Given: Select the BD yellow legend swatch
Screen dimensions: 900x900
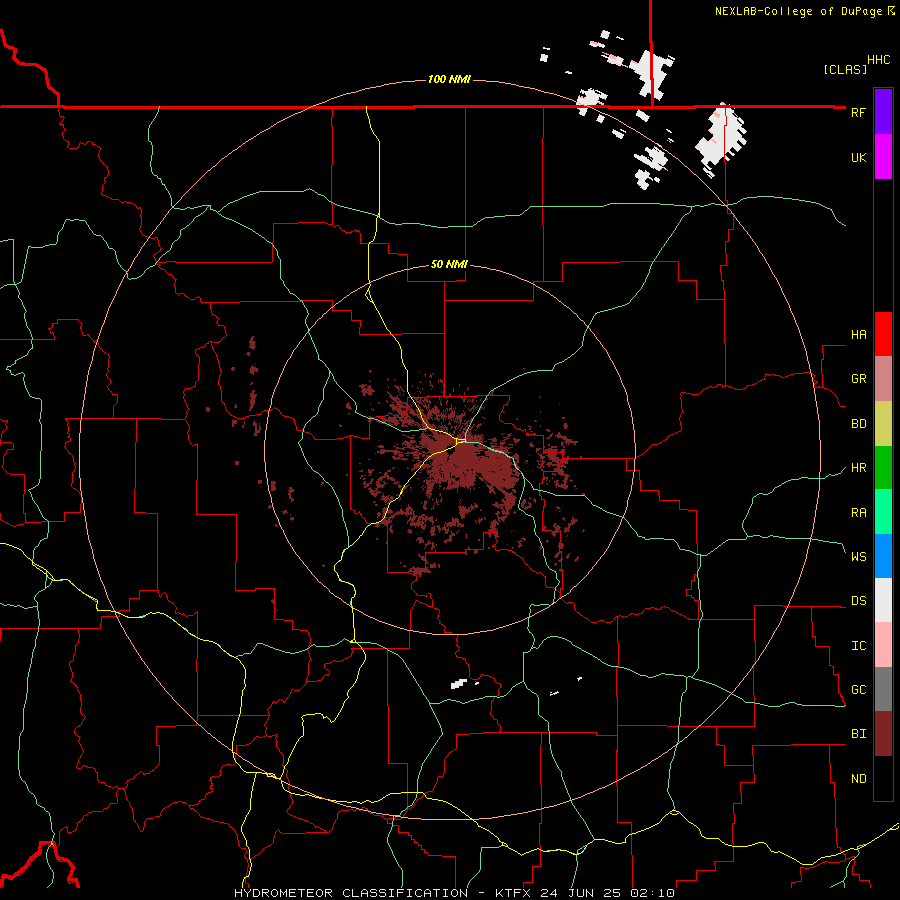Looking at the screenshot, I should coord(883,423).
